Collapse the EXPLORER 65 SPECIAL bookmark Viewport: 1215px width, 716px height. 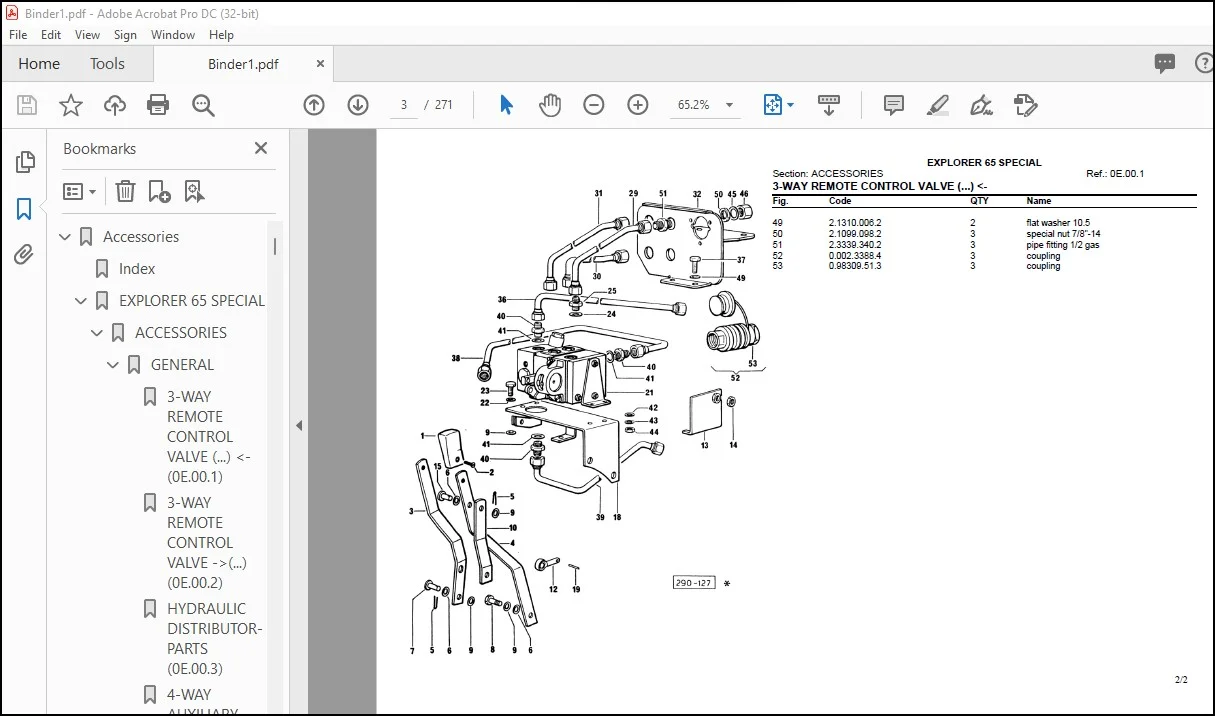click(x=82, y=301)
